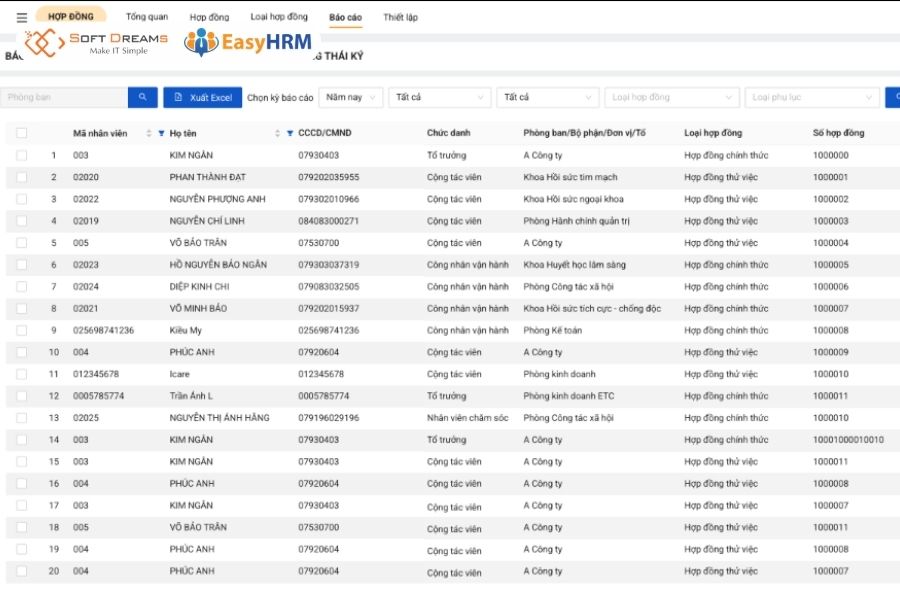Screen dimensions: 900x600
Task: Click the Loại hợp đồng column header
Action: (x=713, y=133)
